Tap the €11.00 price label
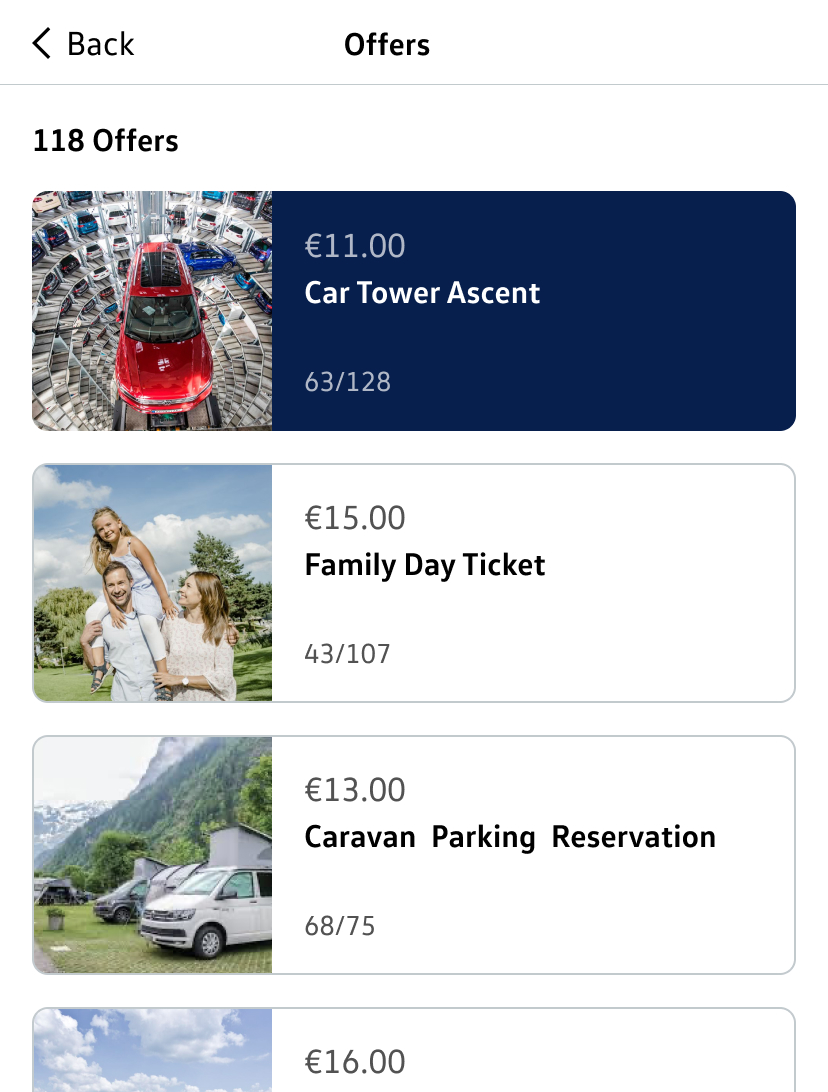The image size is (828, 1092). (355, 246)
